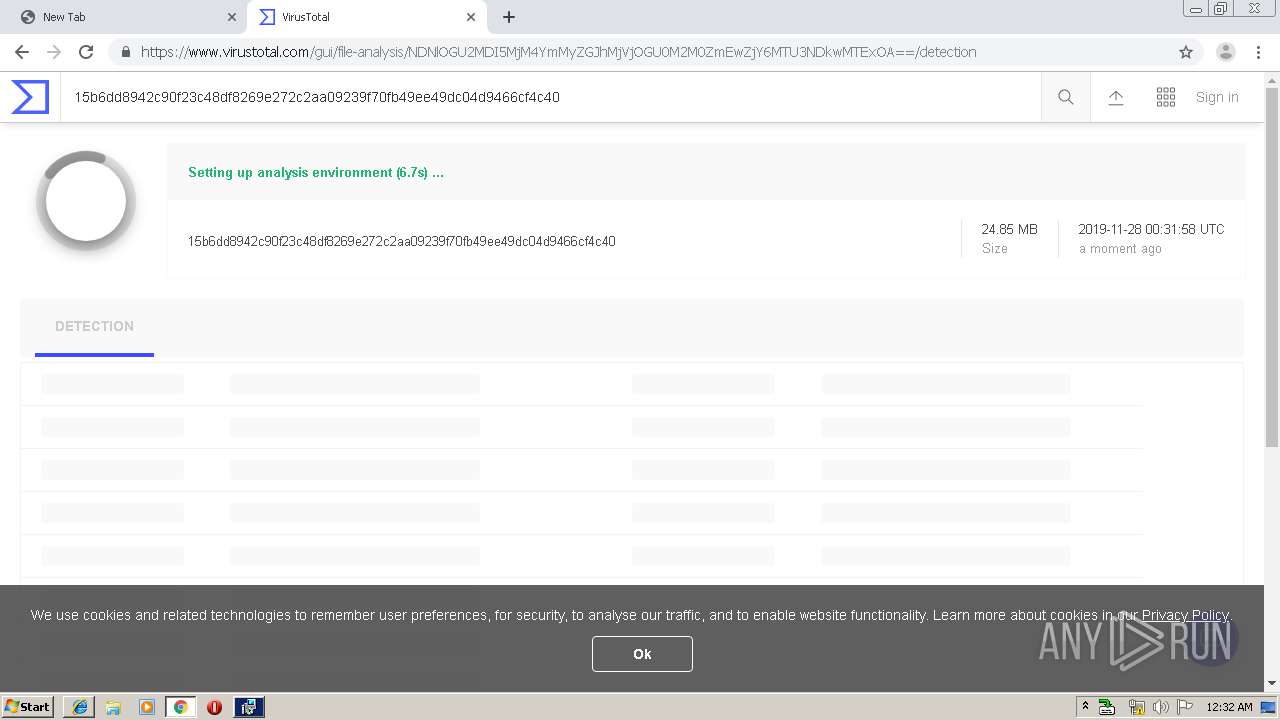Click the last pinned taskbar app icon
This screenshot has height=720, width=1280.
tap(249, 707)
